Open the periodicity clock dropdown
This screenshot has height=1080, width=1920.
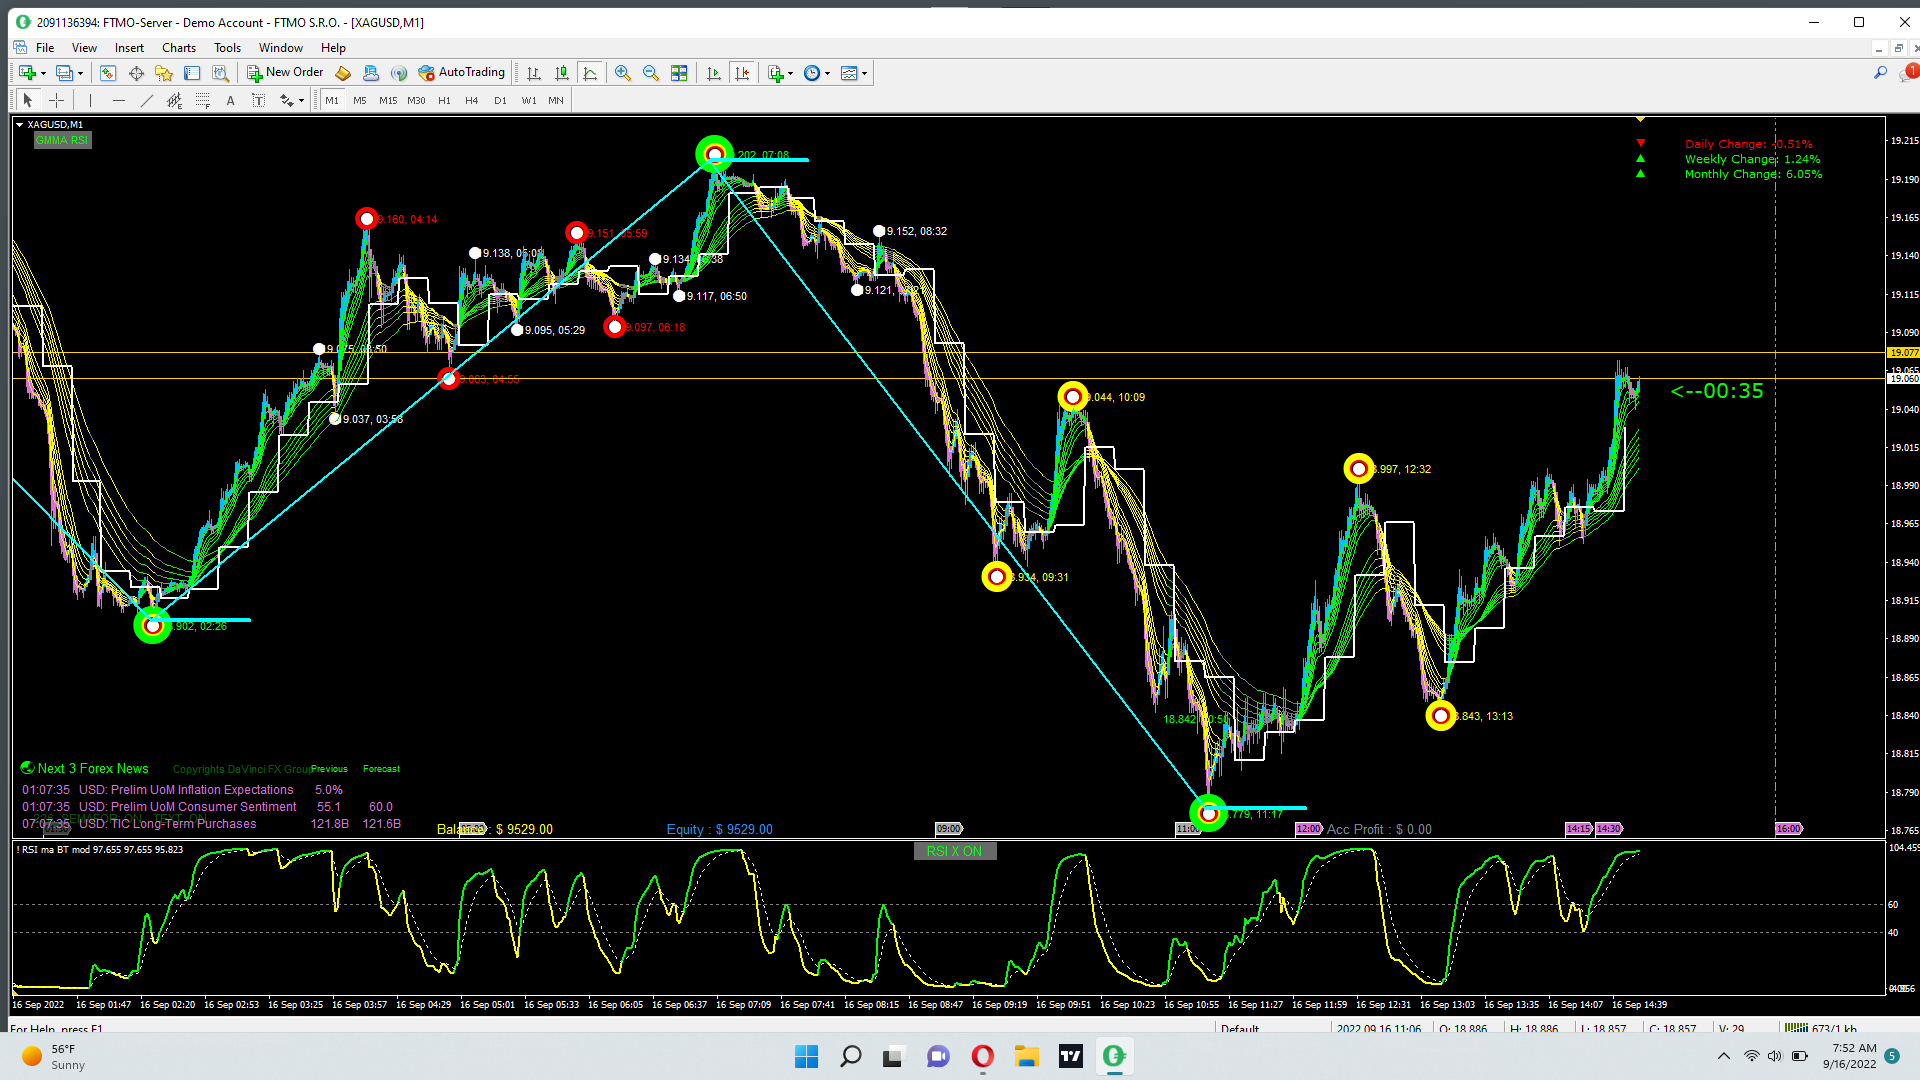pos(827,73)
